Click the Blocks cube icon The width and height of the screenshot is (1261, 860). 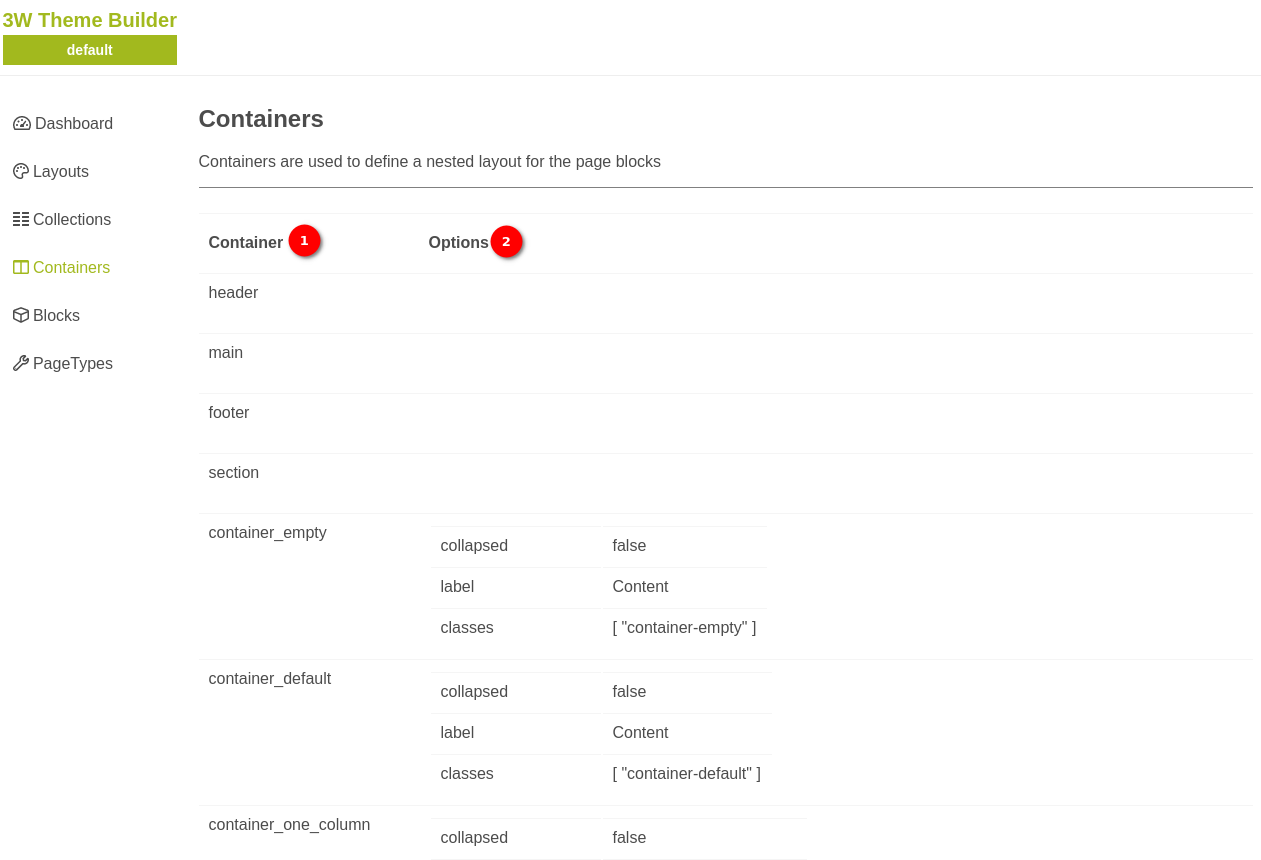point(21,316)
